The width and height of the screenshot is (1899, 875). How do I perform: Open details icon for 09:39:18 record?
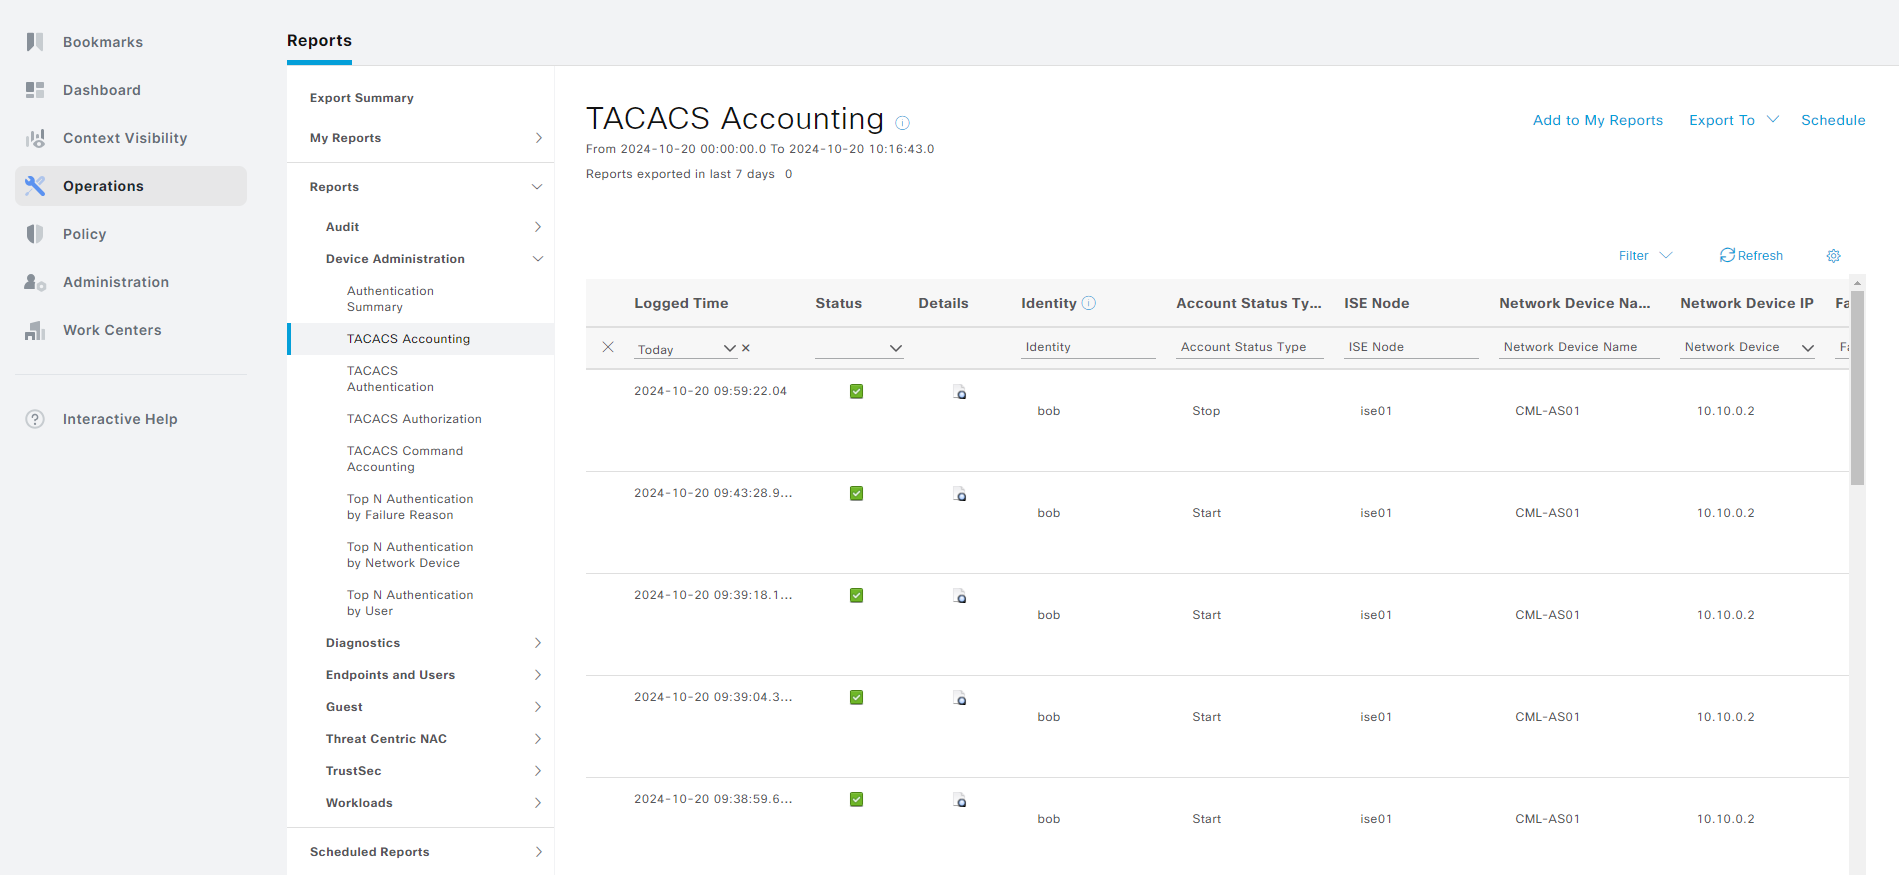pyautogui.click(x=959, y=596)
